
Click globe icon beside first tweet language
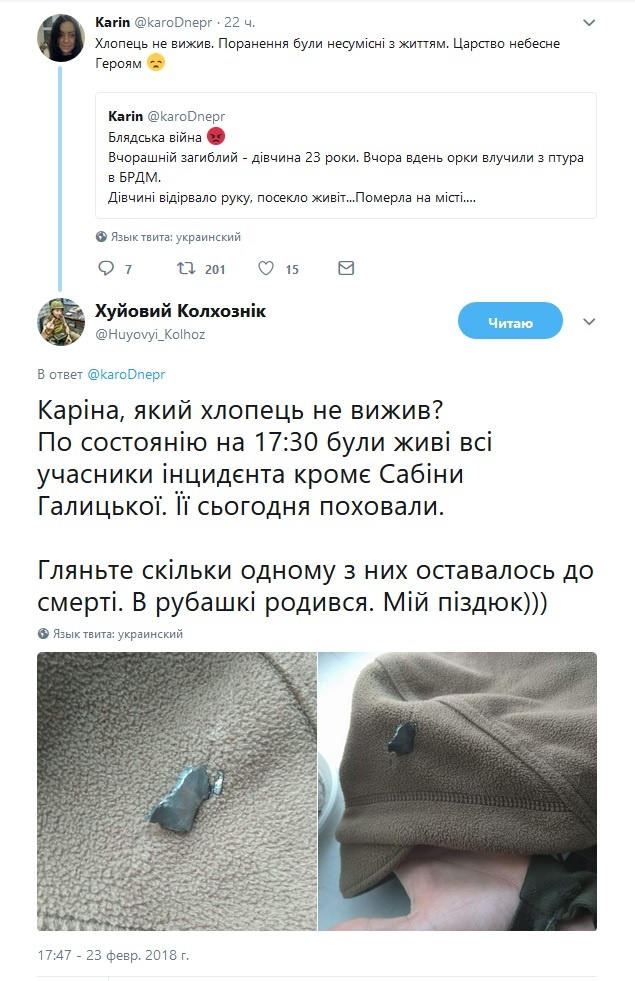coord(101,236)
